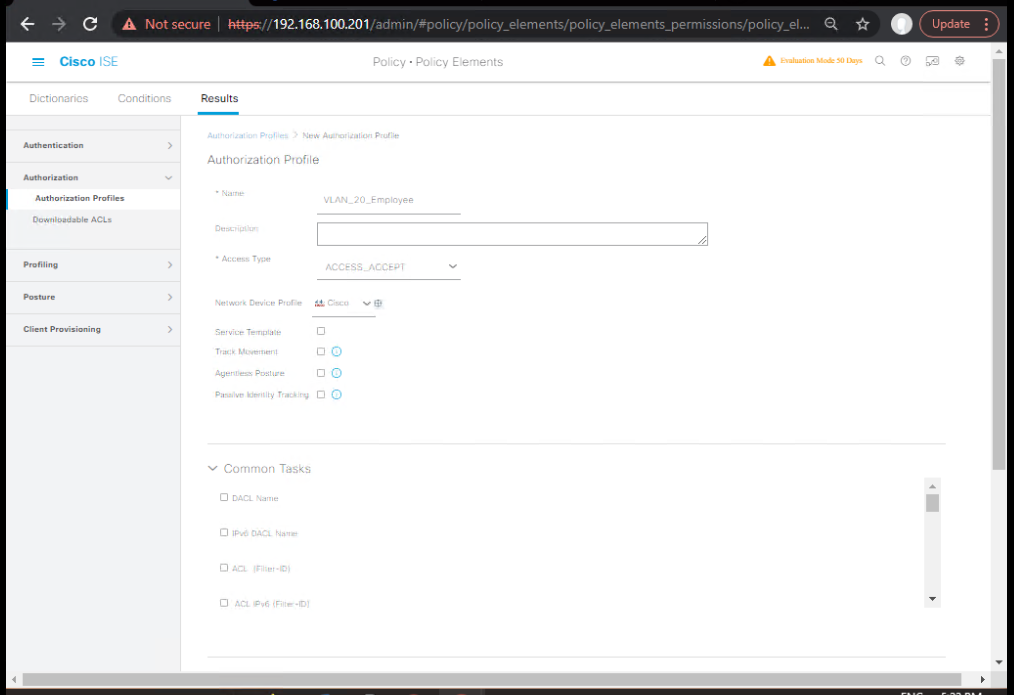This screenshot has height=695, width=1014.
Task: Show info for Agentless Posture
Action: [336, 373]
